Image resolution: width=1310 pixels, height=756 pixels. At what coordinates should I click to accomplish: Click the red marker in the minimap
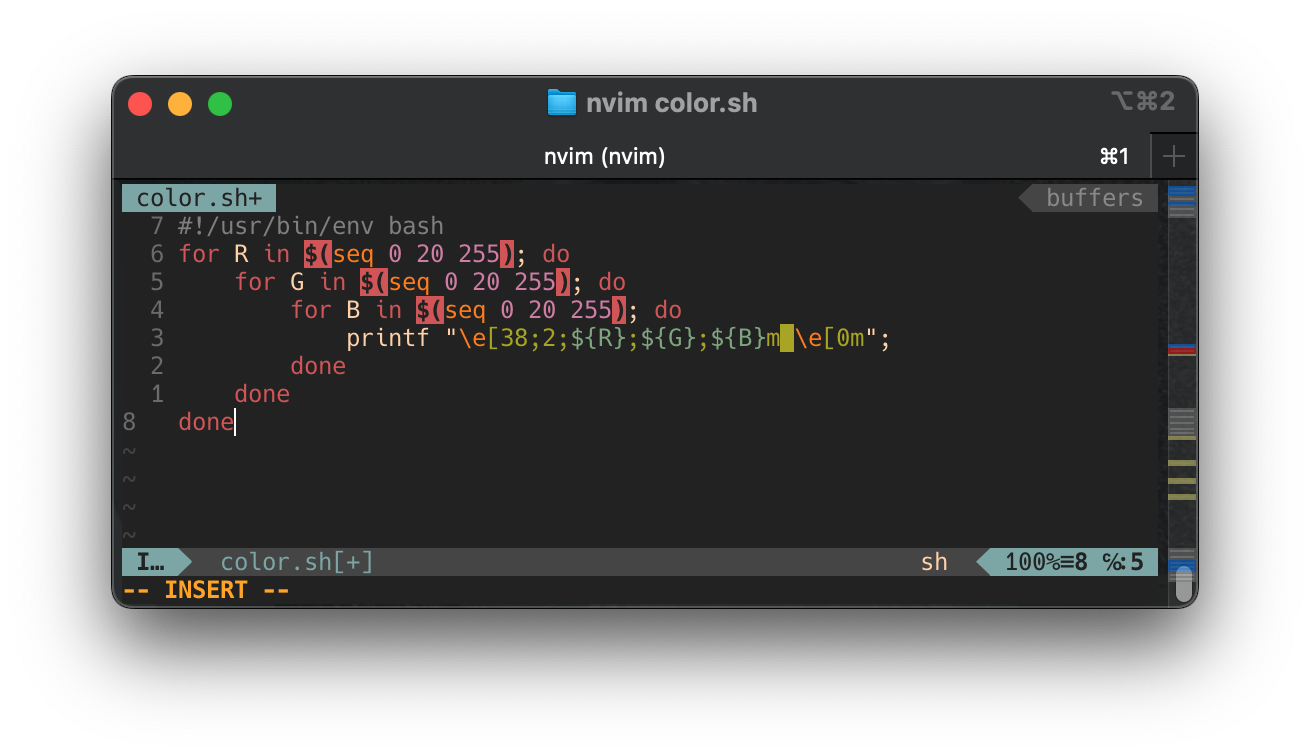[1182, 351]
